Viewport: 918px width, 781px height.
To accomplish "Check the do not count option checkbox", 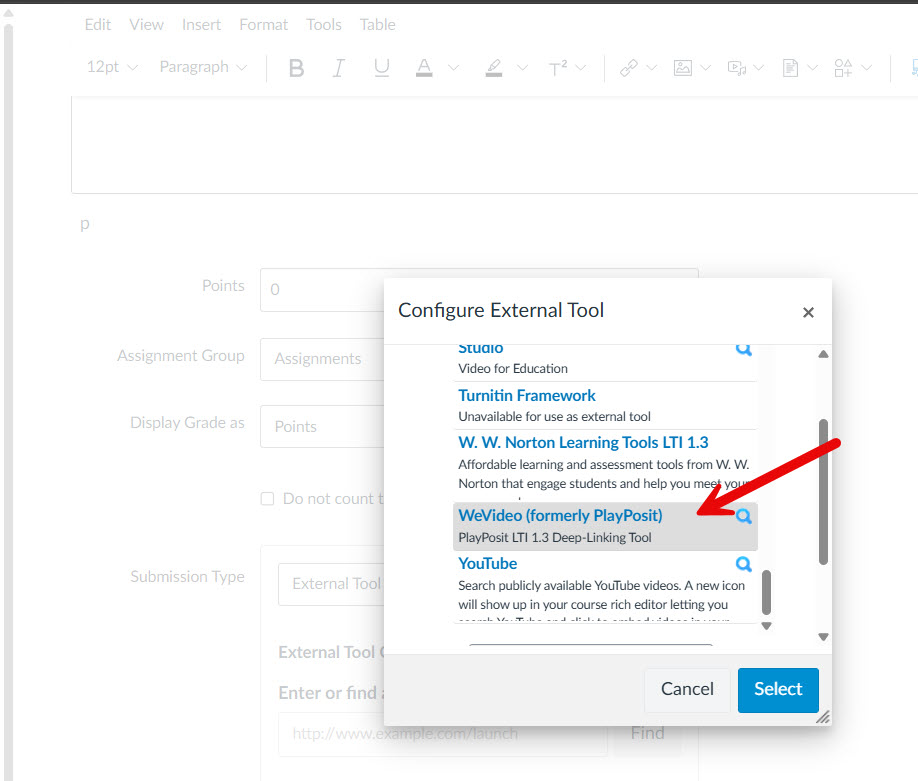I will coord(267,499).
